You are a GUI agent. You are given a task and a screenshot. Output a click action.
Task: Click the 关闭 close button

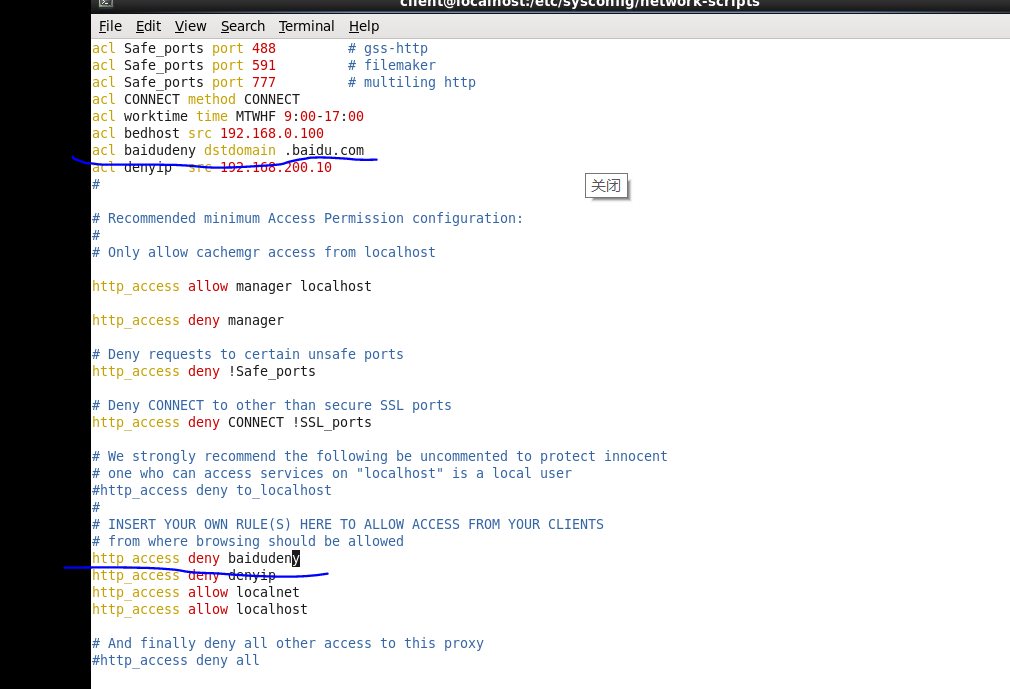tap(606, 186)
